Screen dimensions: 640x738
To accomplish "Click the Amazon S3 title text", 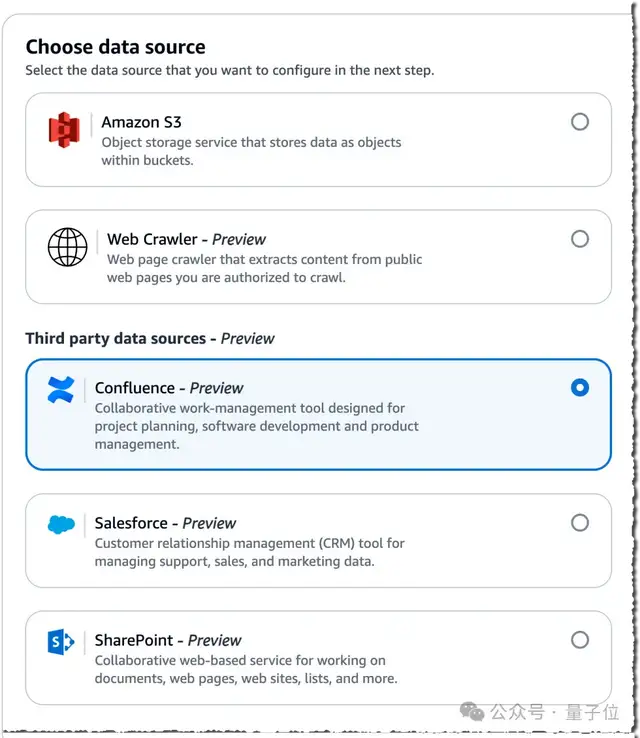I will pos(141,122).
